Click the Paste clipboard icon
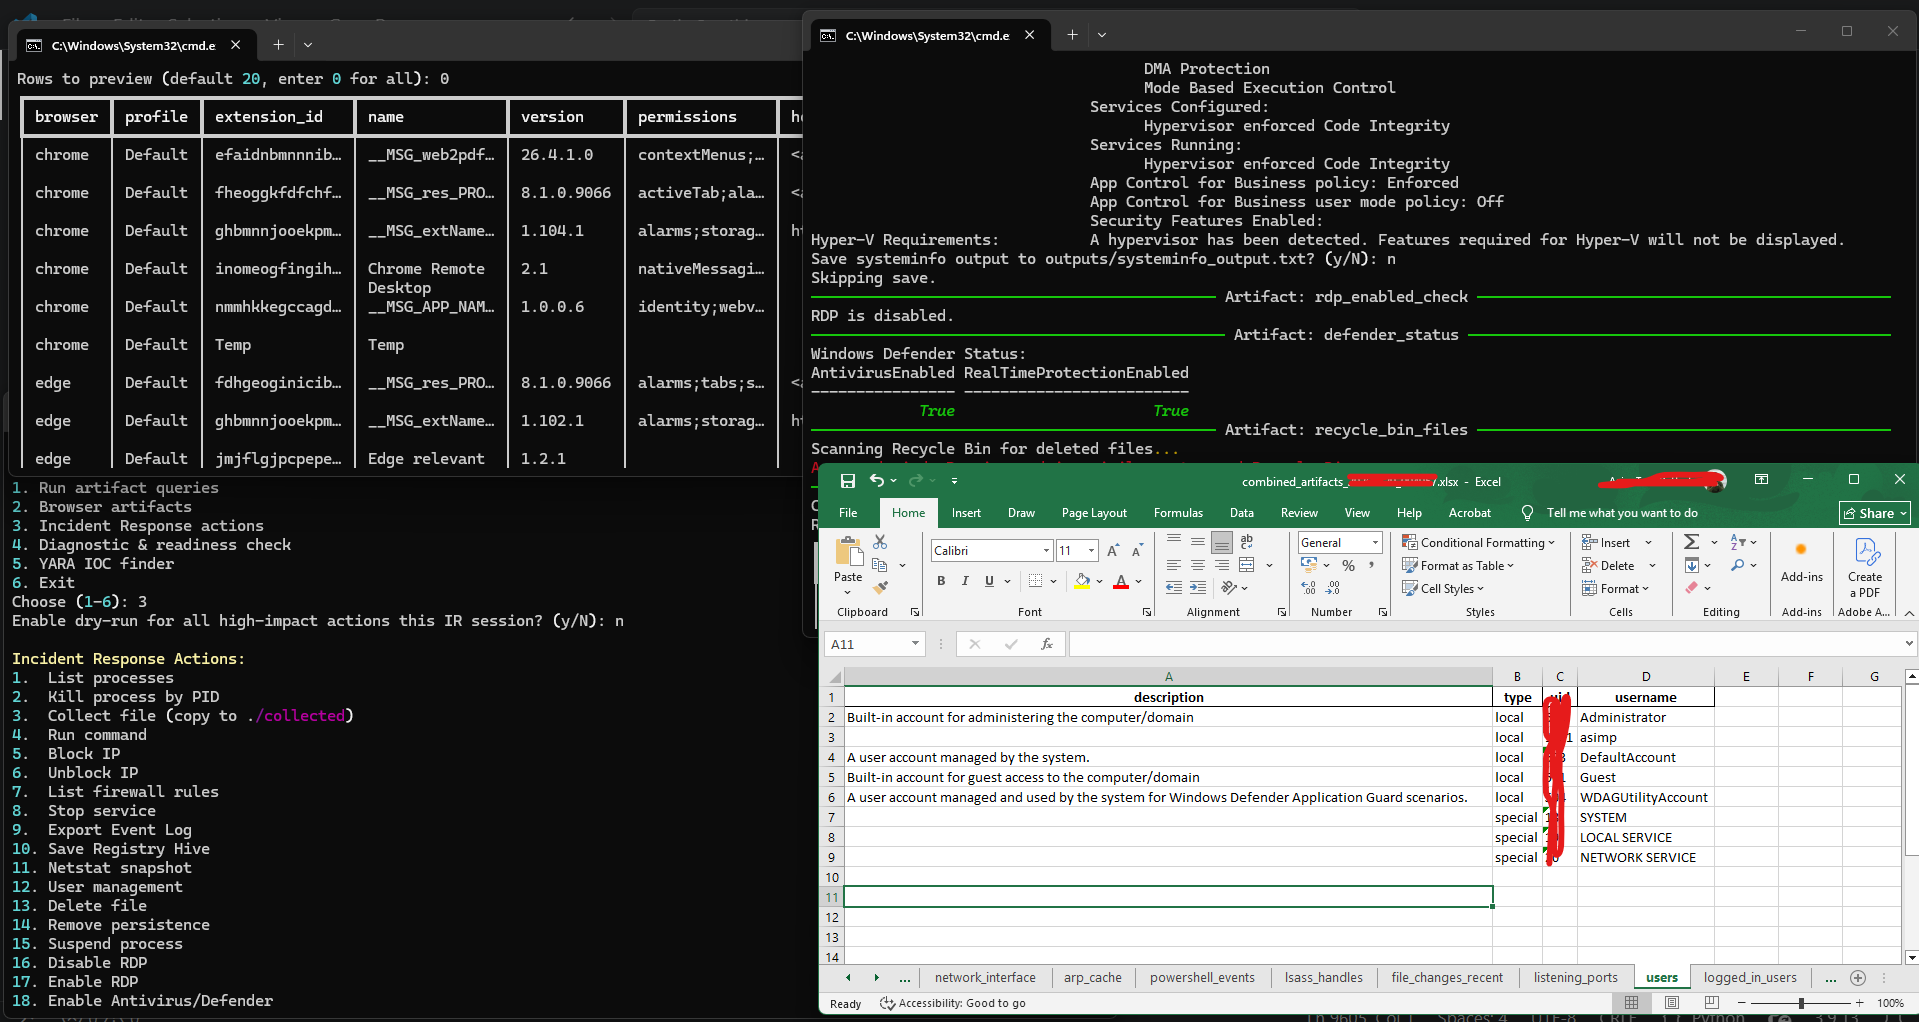The height and width of the screenshot is (1022, 1919). [848, 551]
